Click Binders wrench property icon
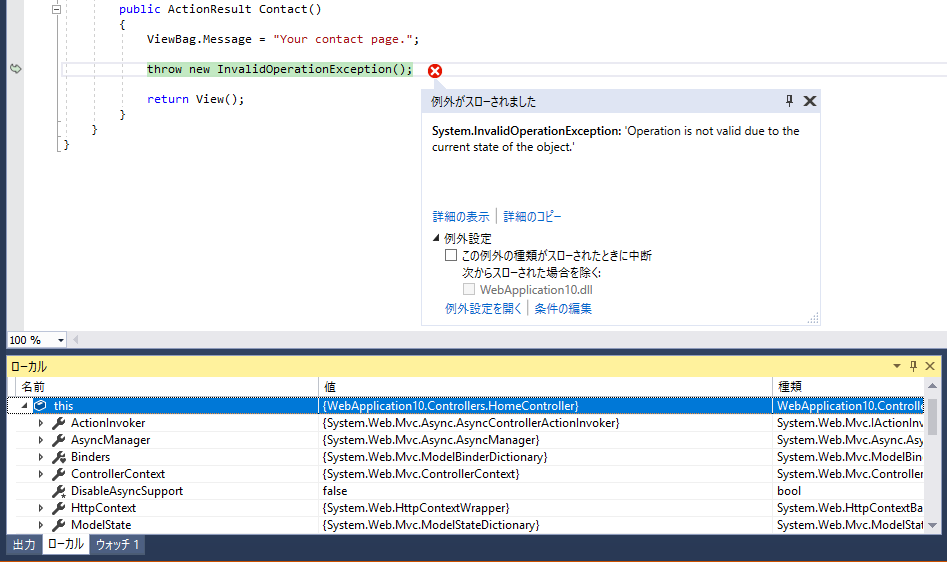The image size is (947, 562). 59,457
